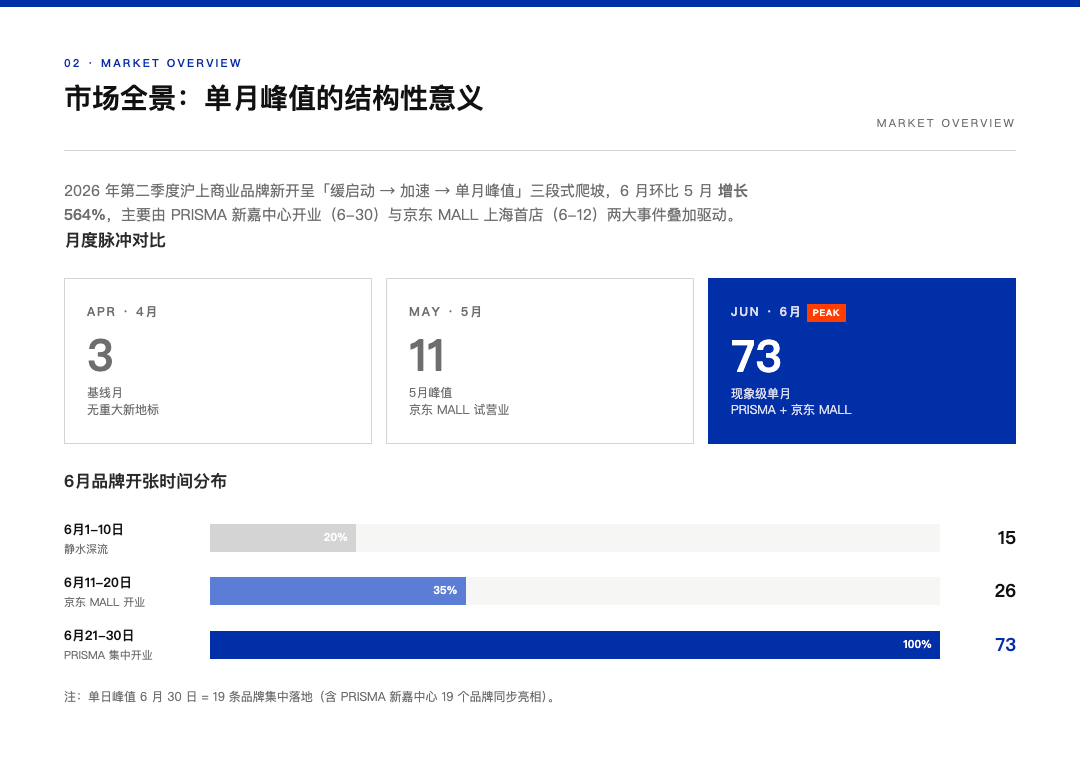
Task: Click the gray 20% progress bar
Action: pyautogui.click(x=283, y=538)
